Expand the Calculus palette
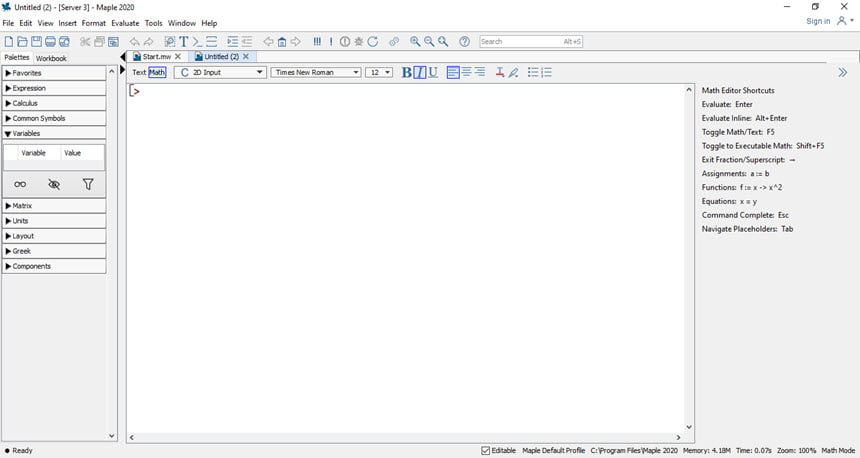The image size is (860, 458). 54,103
